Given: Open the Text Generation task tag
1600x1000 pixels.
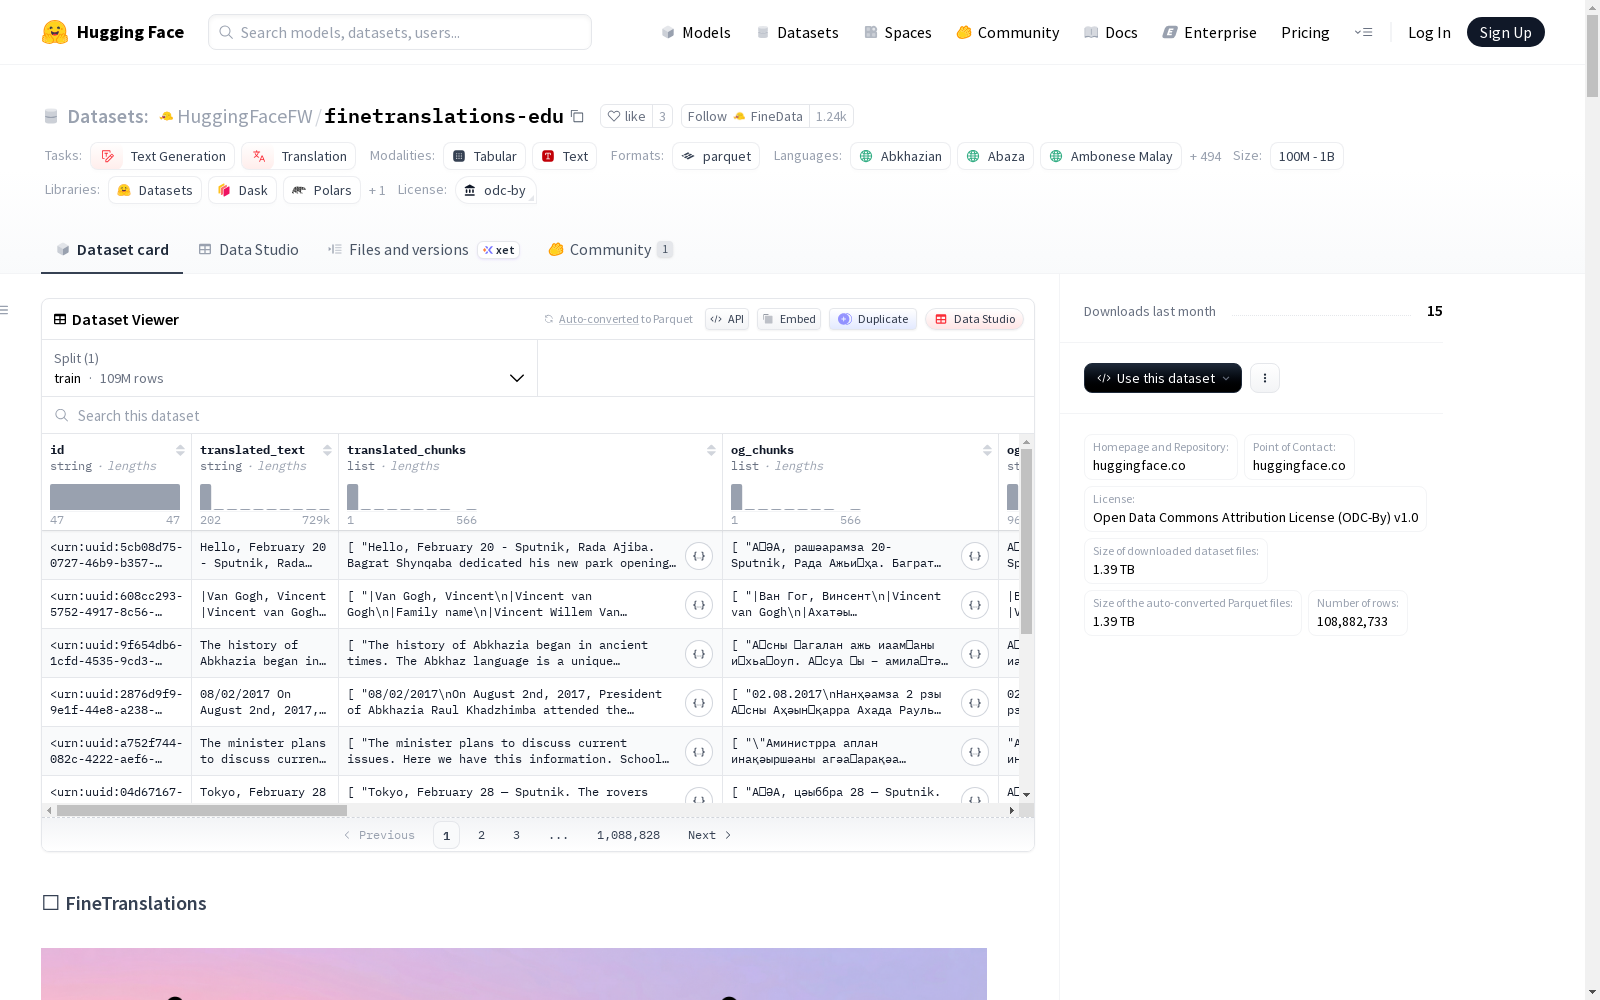Looking at the screenshot, I should click(x=162, y=156).
